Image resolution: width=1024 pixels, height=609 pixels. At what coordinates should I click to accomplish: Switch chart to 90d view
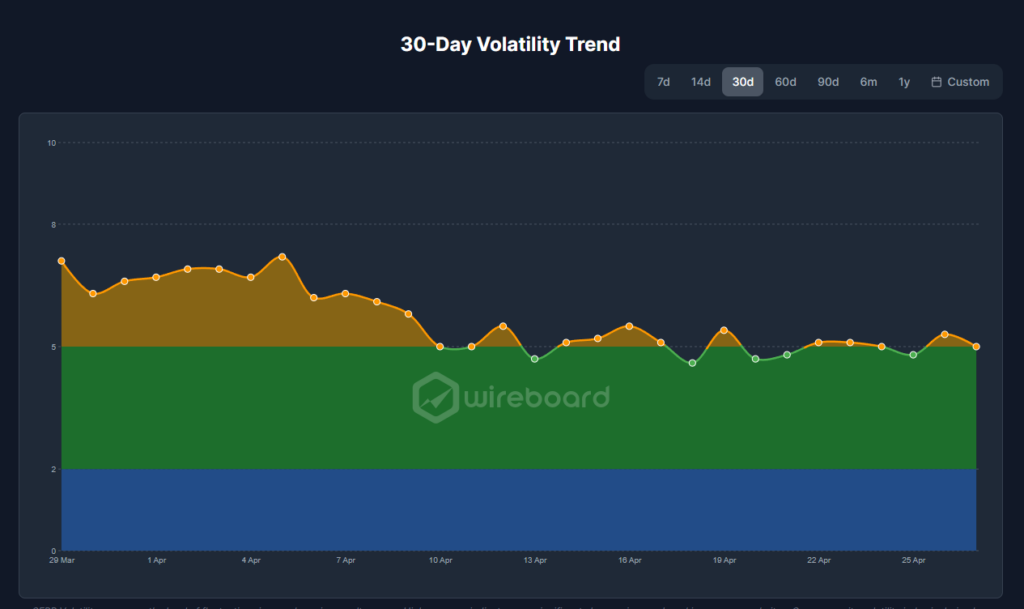click(828, 82)
